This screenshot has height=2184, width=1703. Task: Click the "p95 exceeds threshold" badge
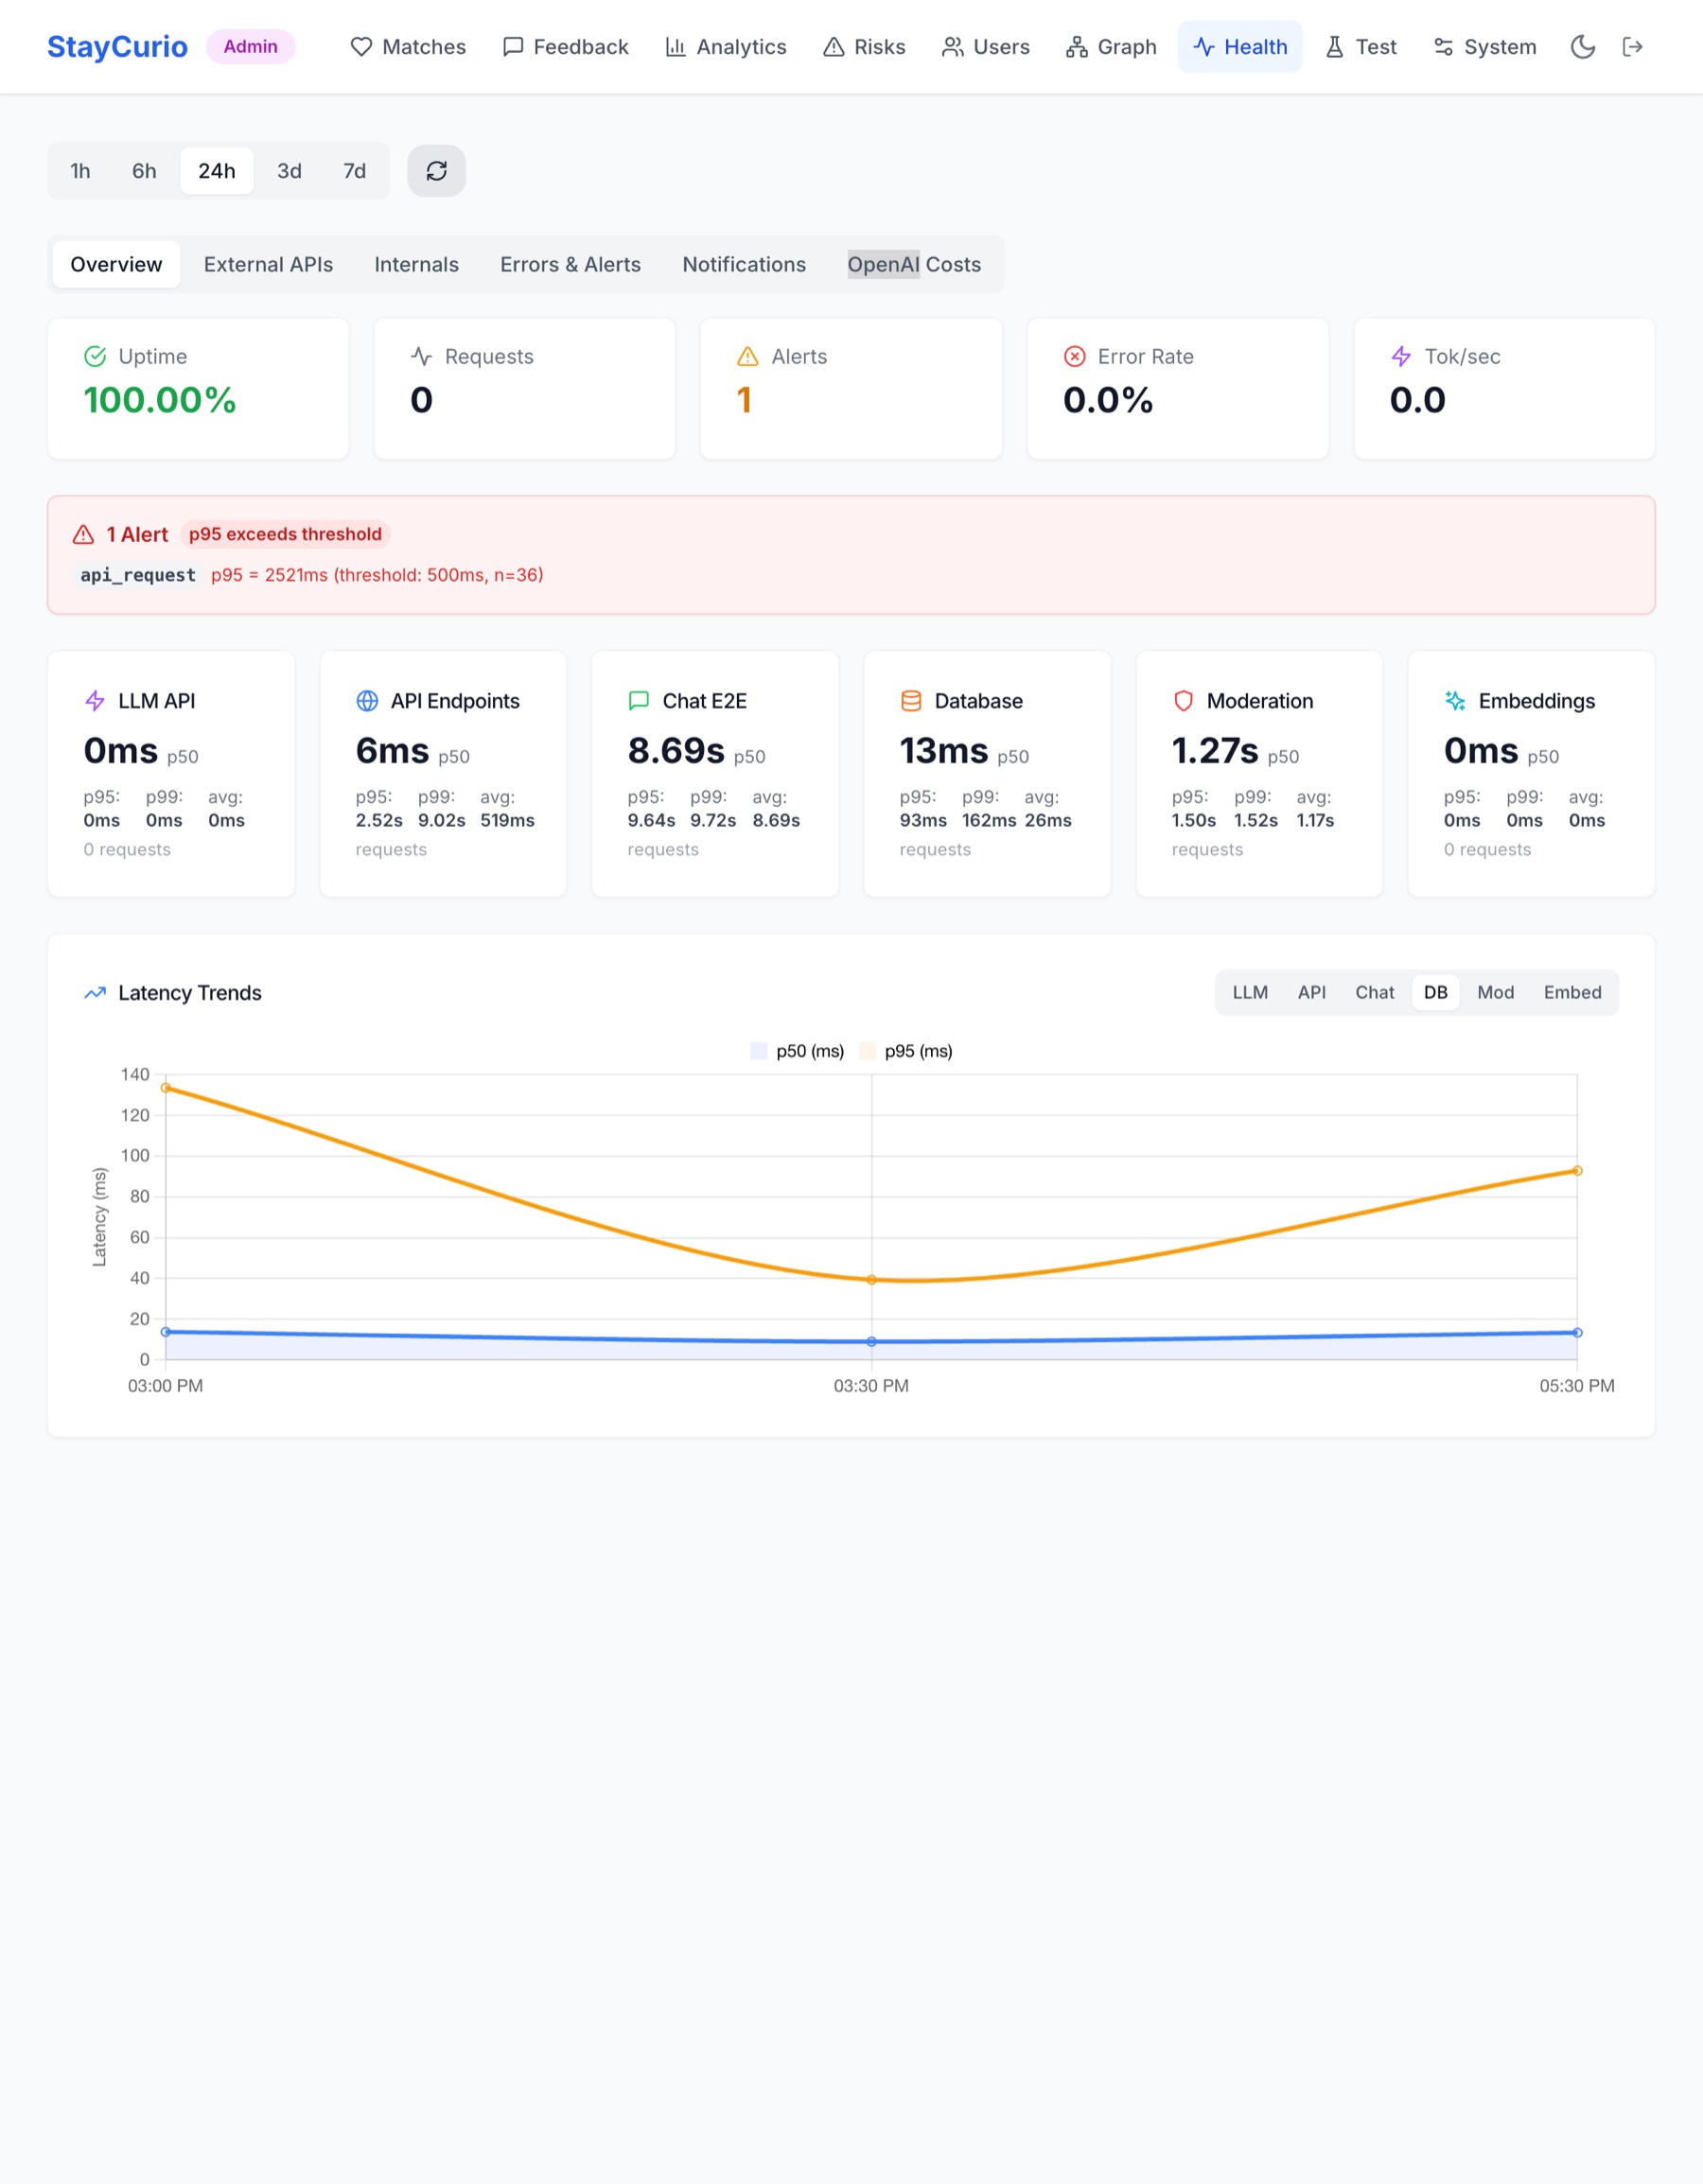coord(285,534)
